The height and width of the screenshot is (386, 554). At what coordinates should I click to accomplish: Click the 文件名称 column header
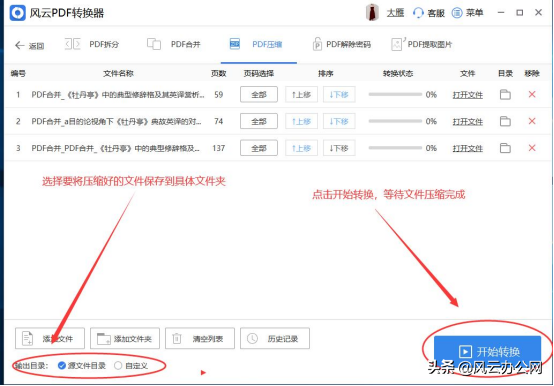point(118,73)
